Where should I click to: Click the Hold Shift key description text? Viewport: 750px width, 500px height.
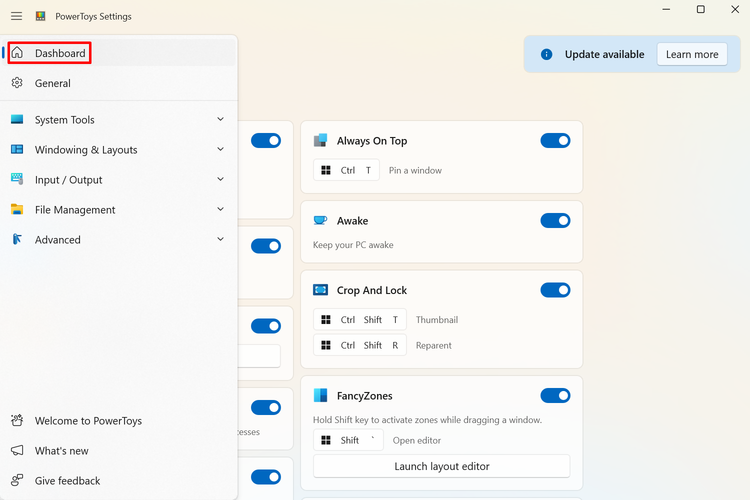(x=427, y=420)
